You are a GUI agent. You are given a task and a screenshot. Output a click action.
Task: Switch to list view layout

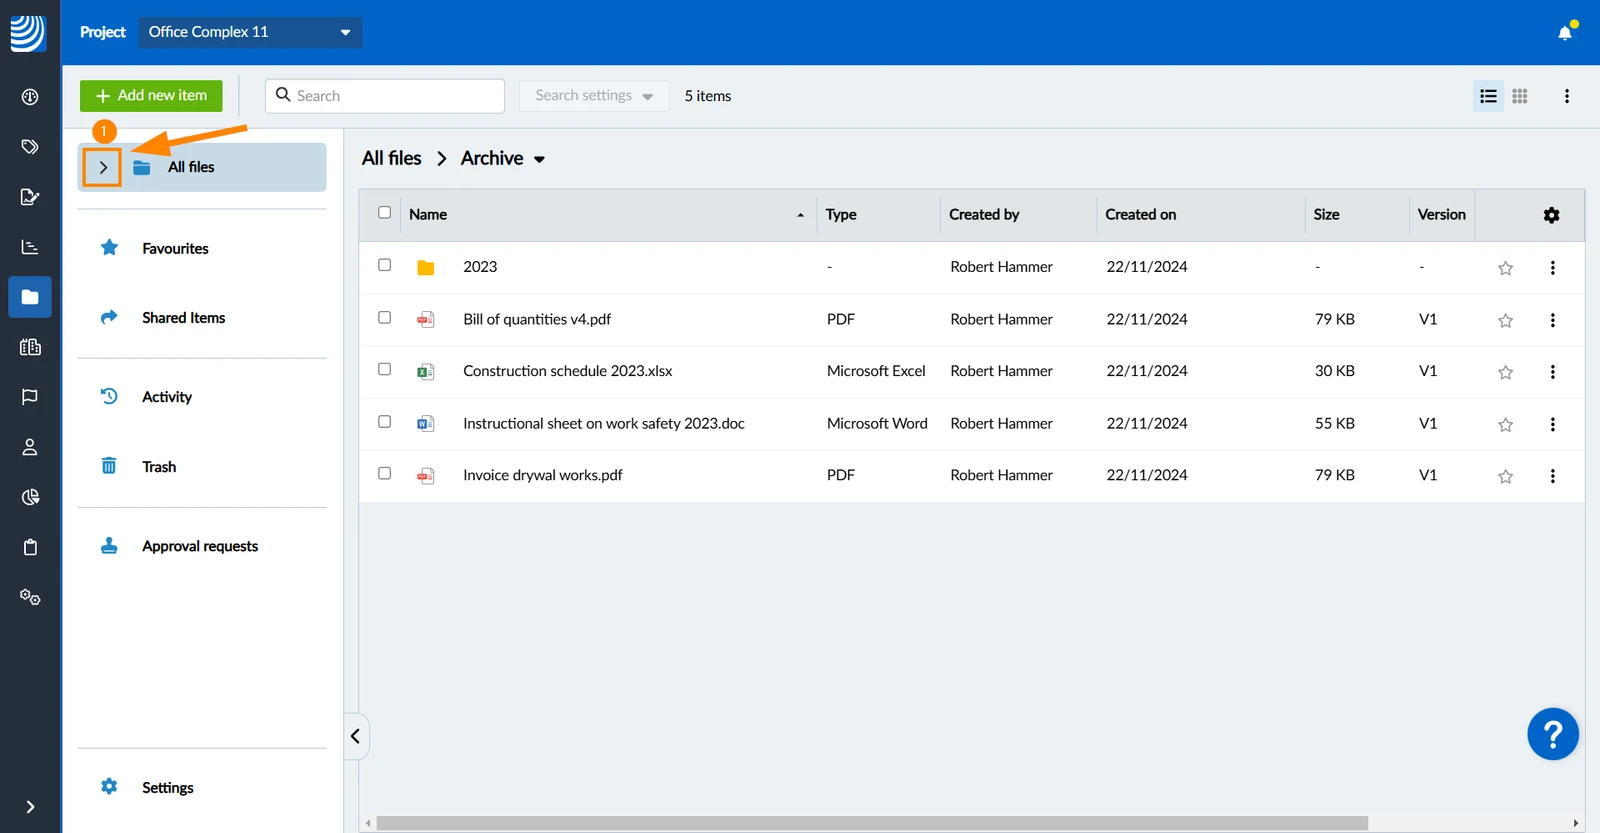(1488, 96)
